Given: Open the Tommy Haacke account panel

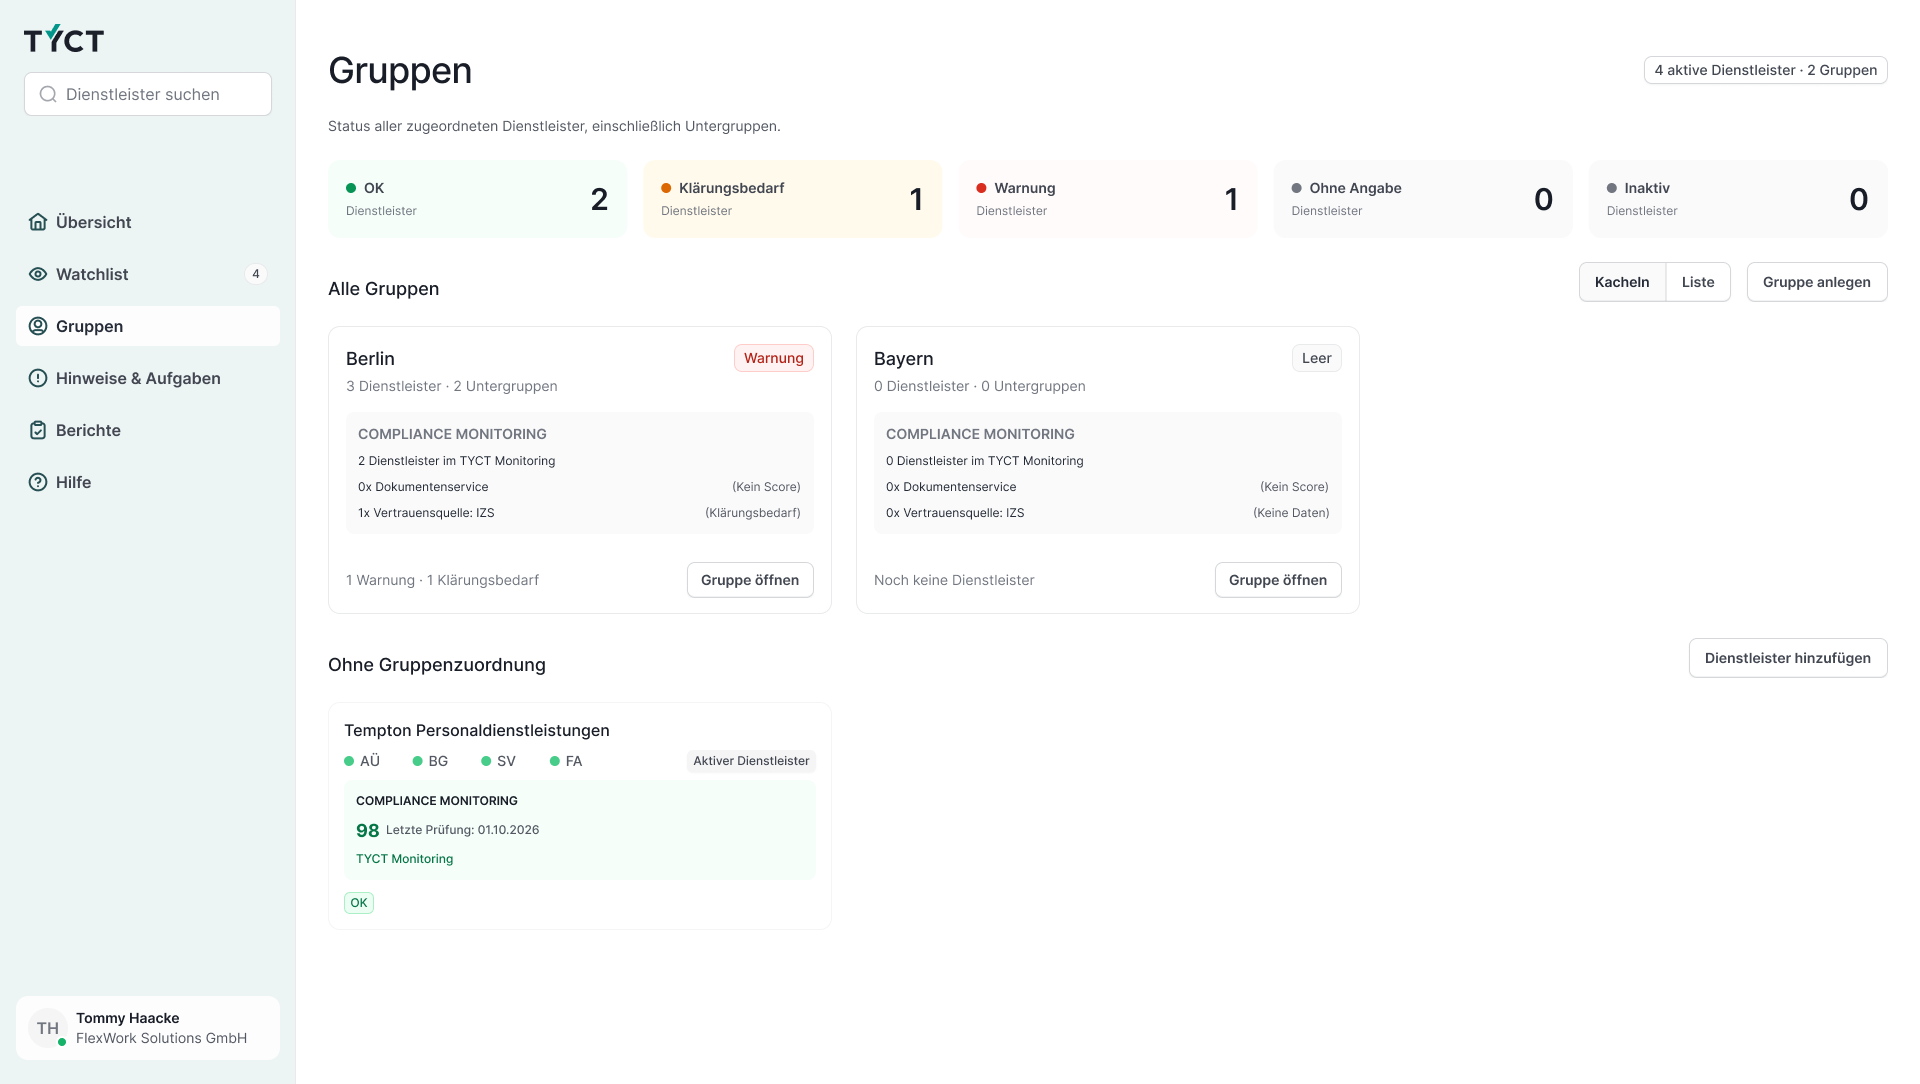Looking at the screenshot, I should click(148, 1028).
